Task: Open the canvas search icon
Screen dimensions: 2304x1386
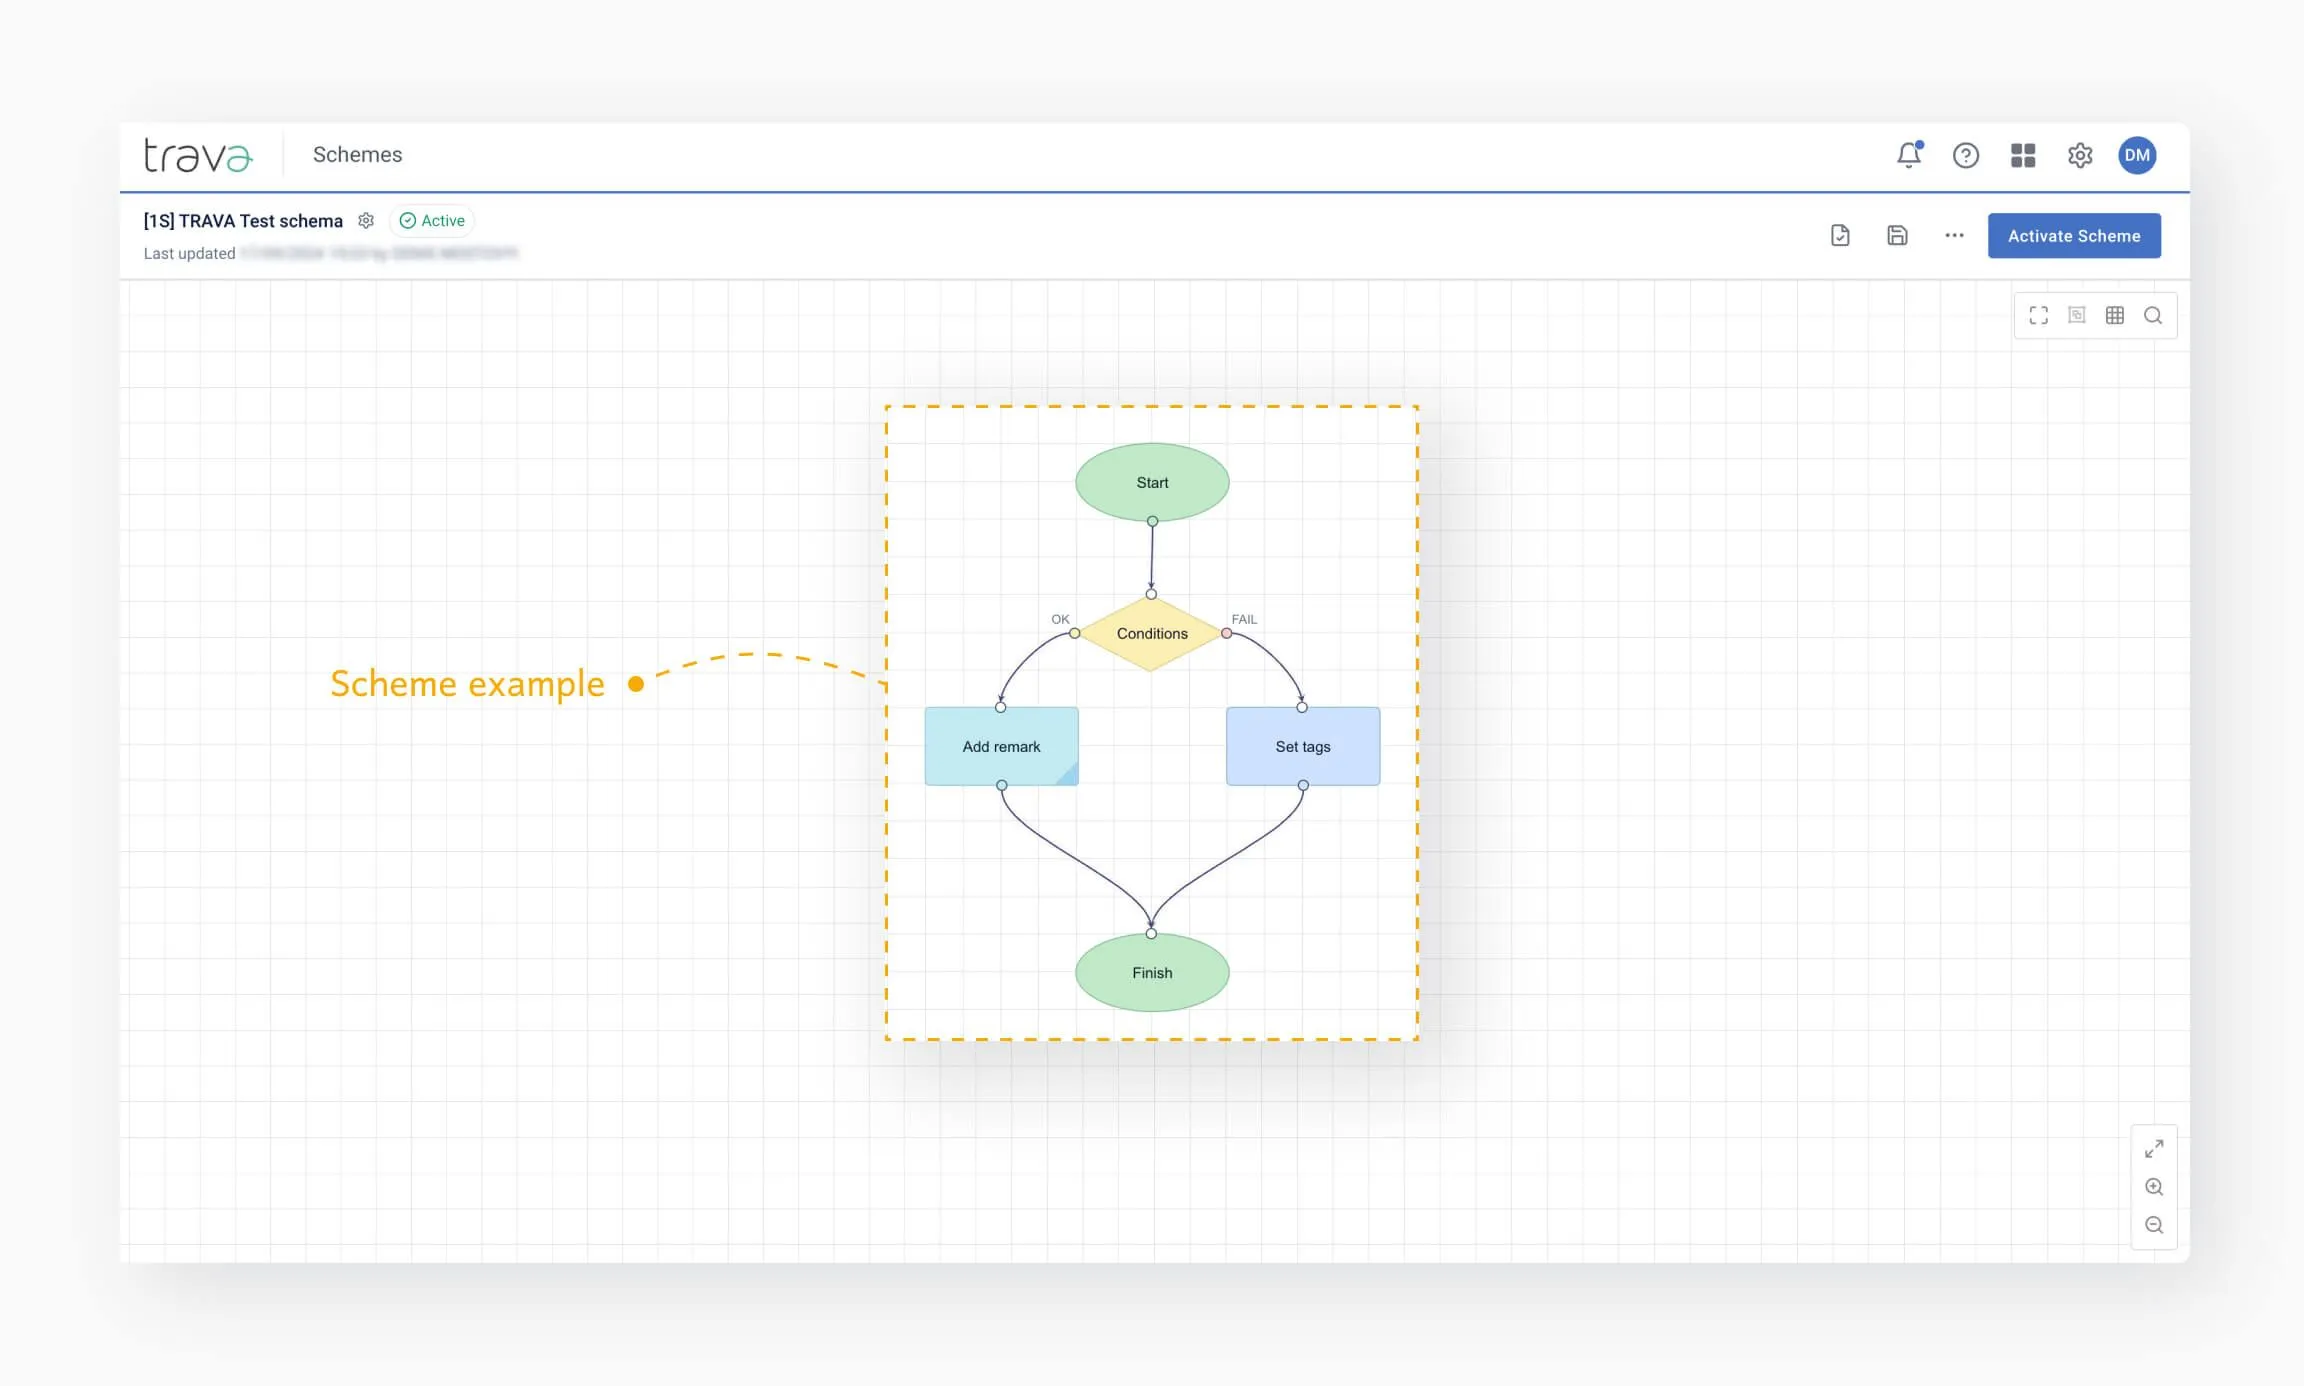Action: point(2153,316)
